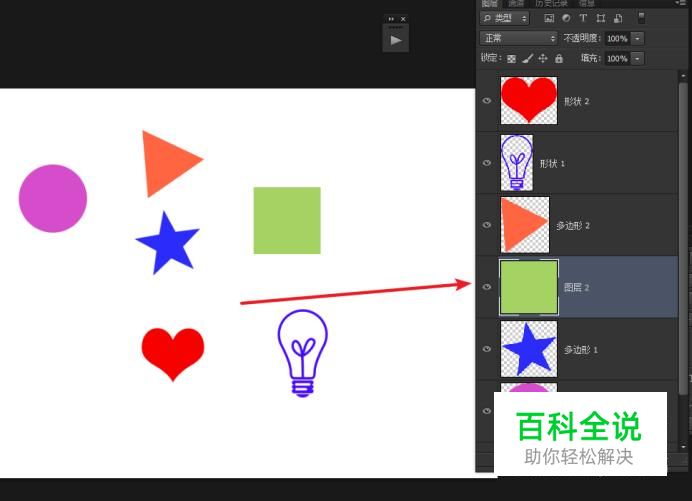This screenshot has height=501, width=692.
Task: Click the layers panel scroll-down arrow
Action: point(683,447)
